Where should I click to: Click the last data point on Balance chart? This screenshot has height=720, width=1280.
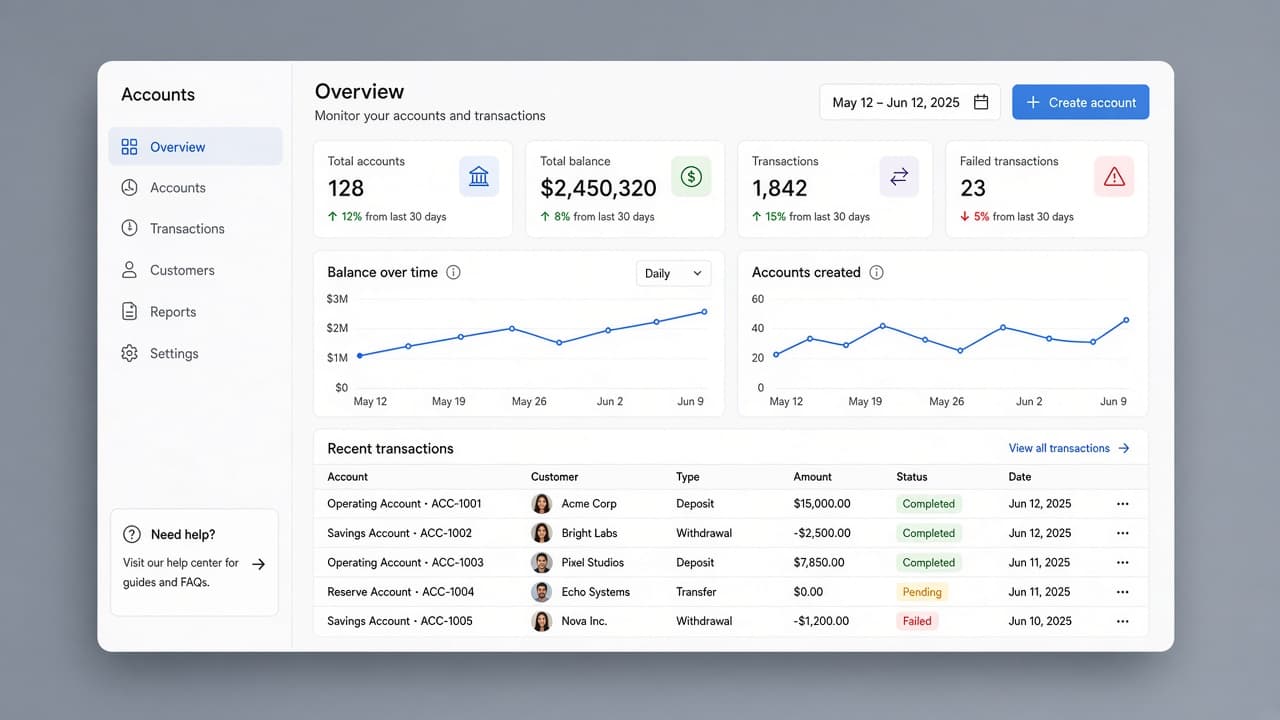coord(704,312)
